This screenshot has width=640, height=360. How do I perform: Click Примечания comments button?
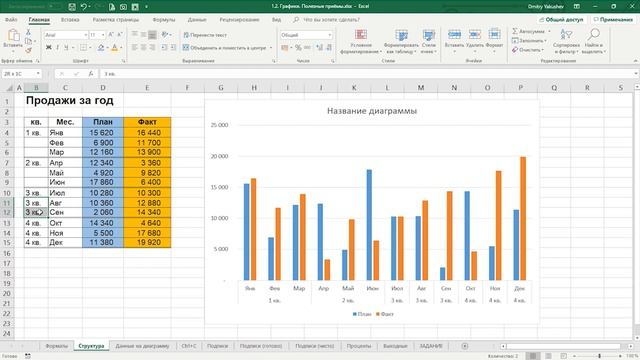tap(613, 20)
